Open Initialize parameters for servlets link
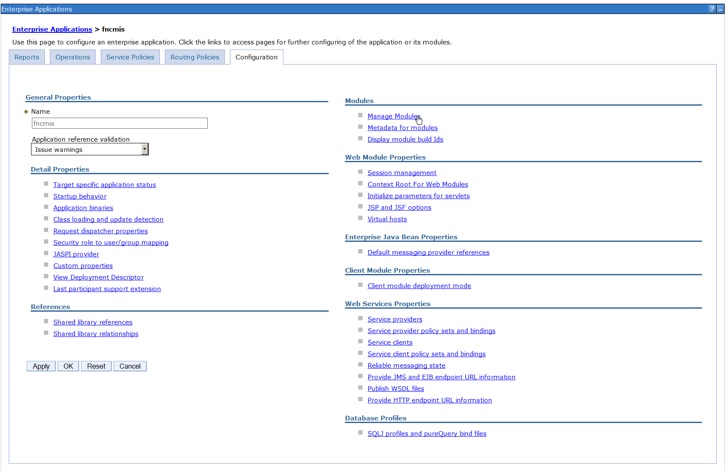The width and height of the screenshot is (727, 471). click(x=418, y=196)
